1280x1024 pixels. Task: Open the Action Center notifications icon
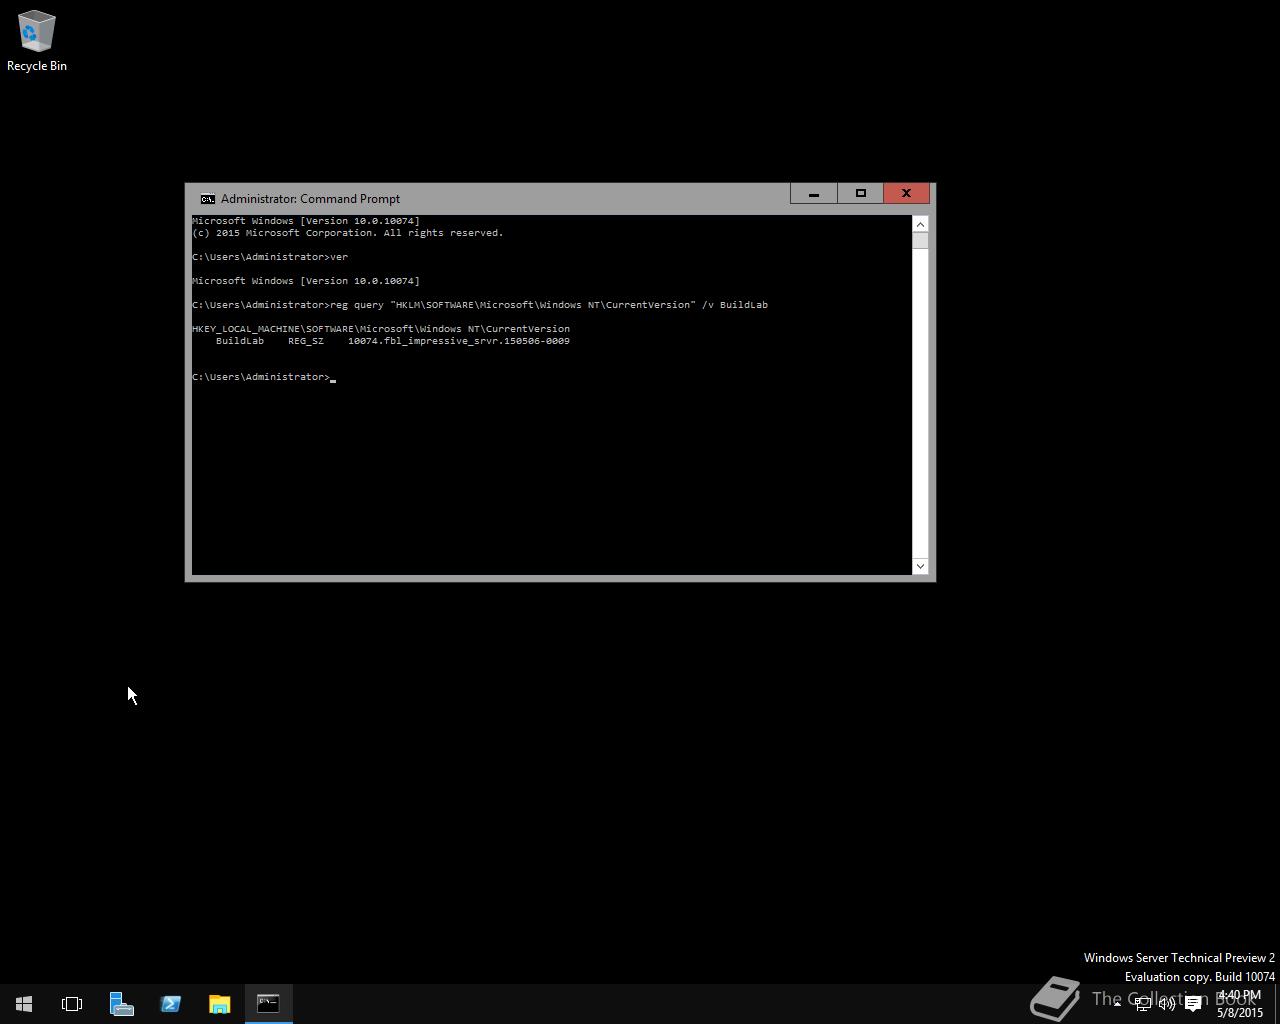tap(1193, 1004)
